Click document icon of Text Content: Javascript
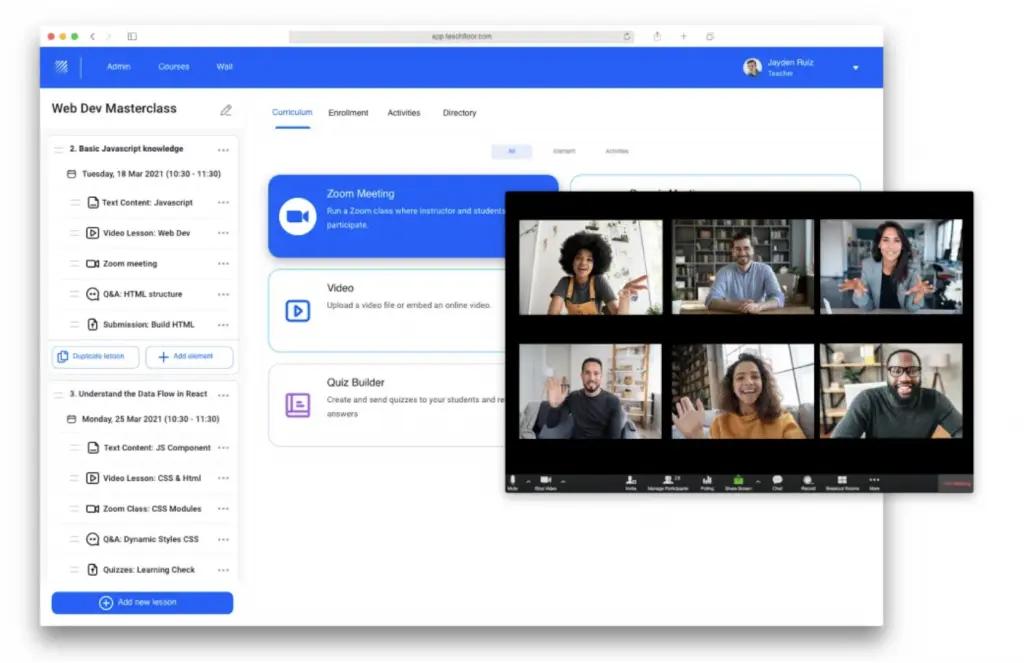Screen dimensions: 1024x663 pos(93,202)
